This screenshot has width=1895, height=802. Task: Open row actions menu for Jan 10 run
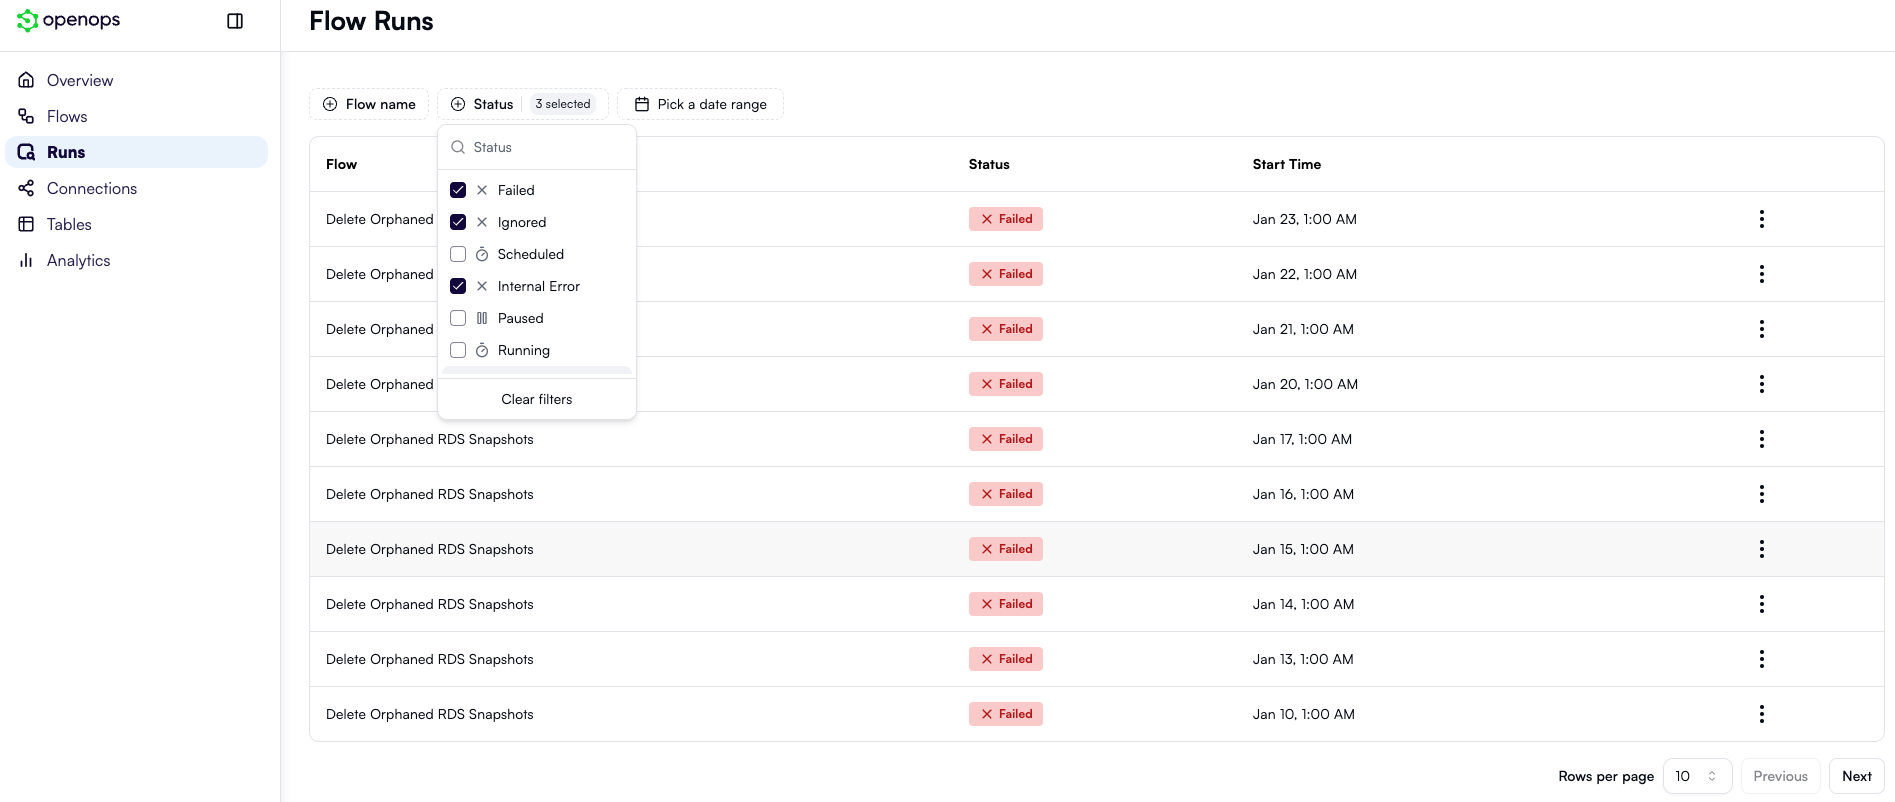[1761, 714]
